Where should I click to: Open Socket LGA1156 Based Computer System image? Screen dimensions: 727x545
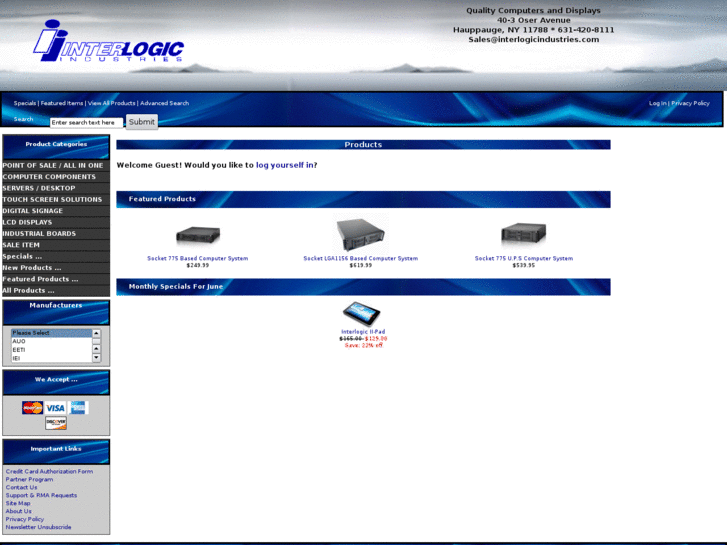tap(361, 235)
